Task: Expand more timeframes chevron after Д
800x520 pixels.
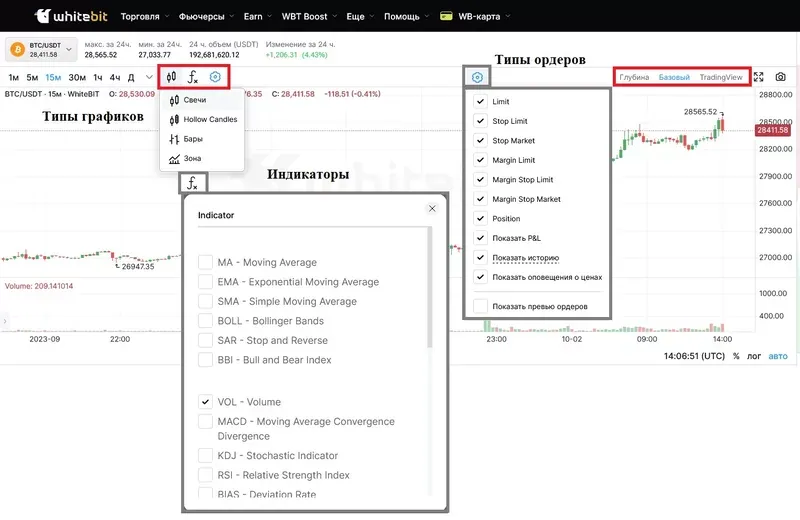Action: point(149,77)
